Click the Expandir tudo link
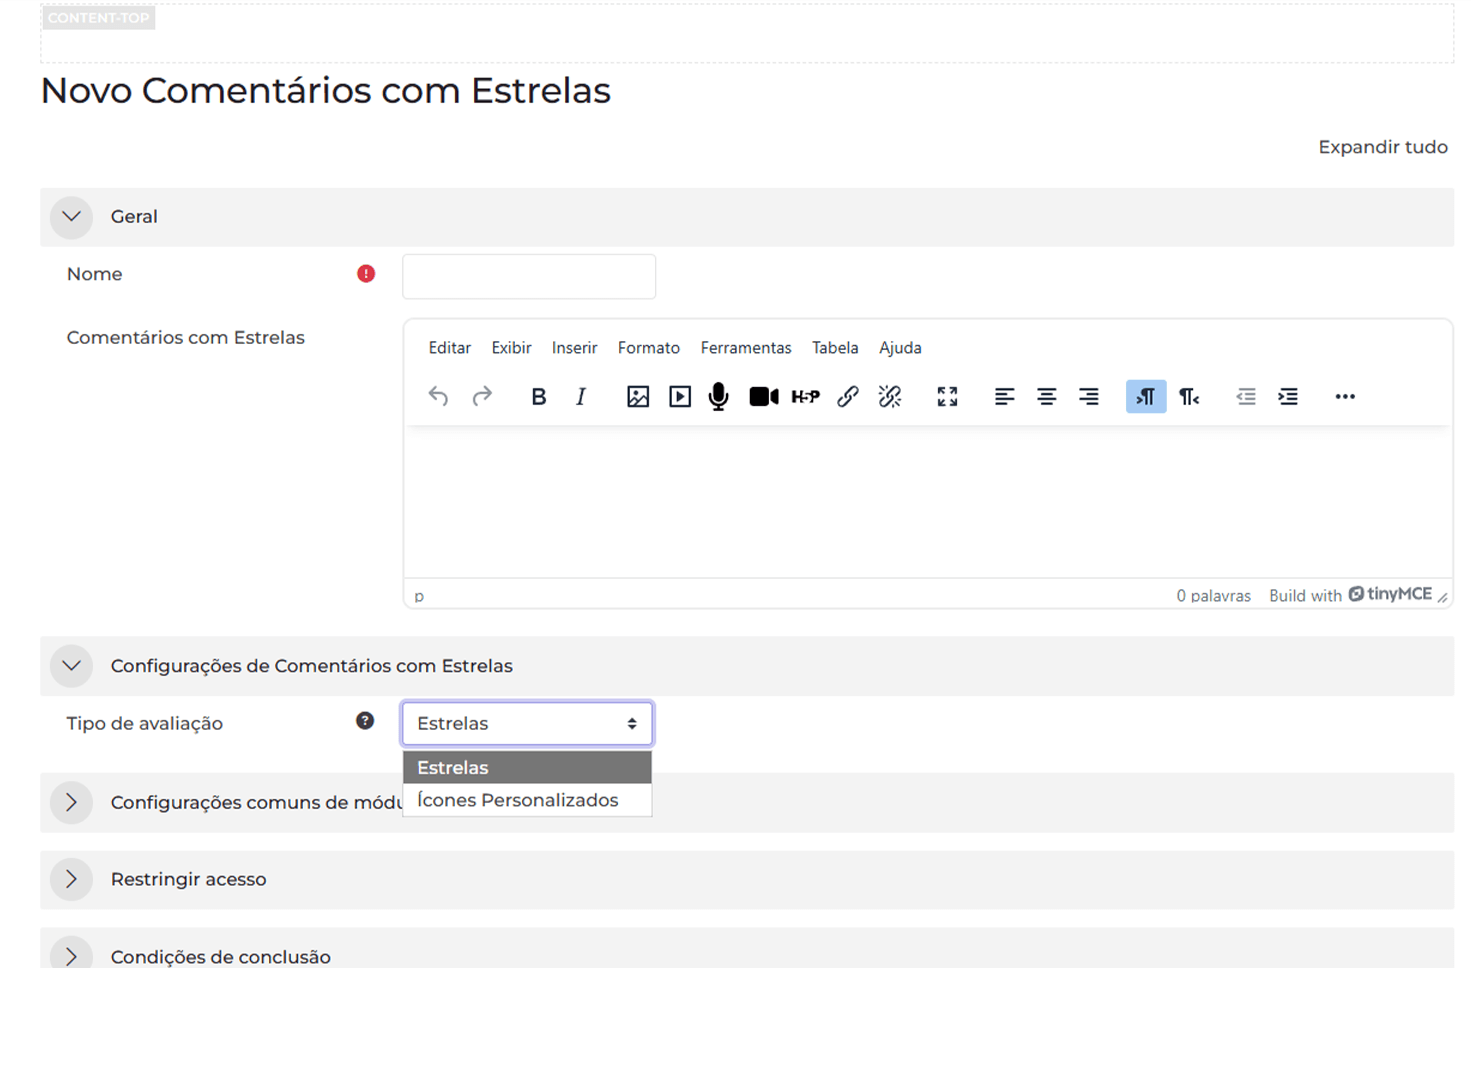The height and width of the screenshot is (1080, 1471). coord(1382,147)
